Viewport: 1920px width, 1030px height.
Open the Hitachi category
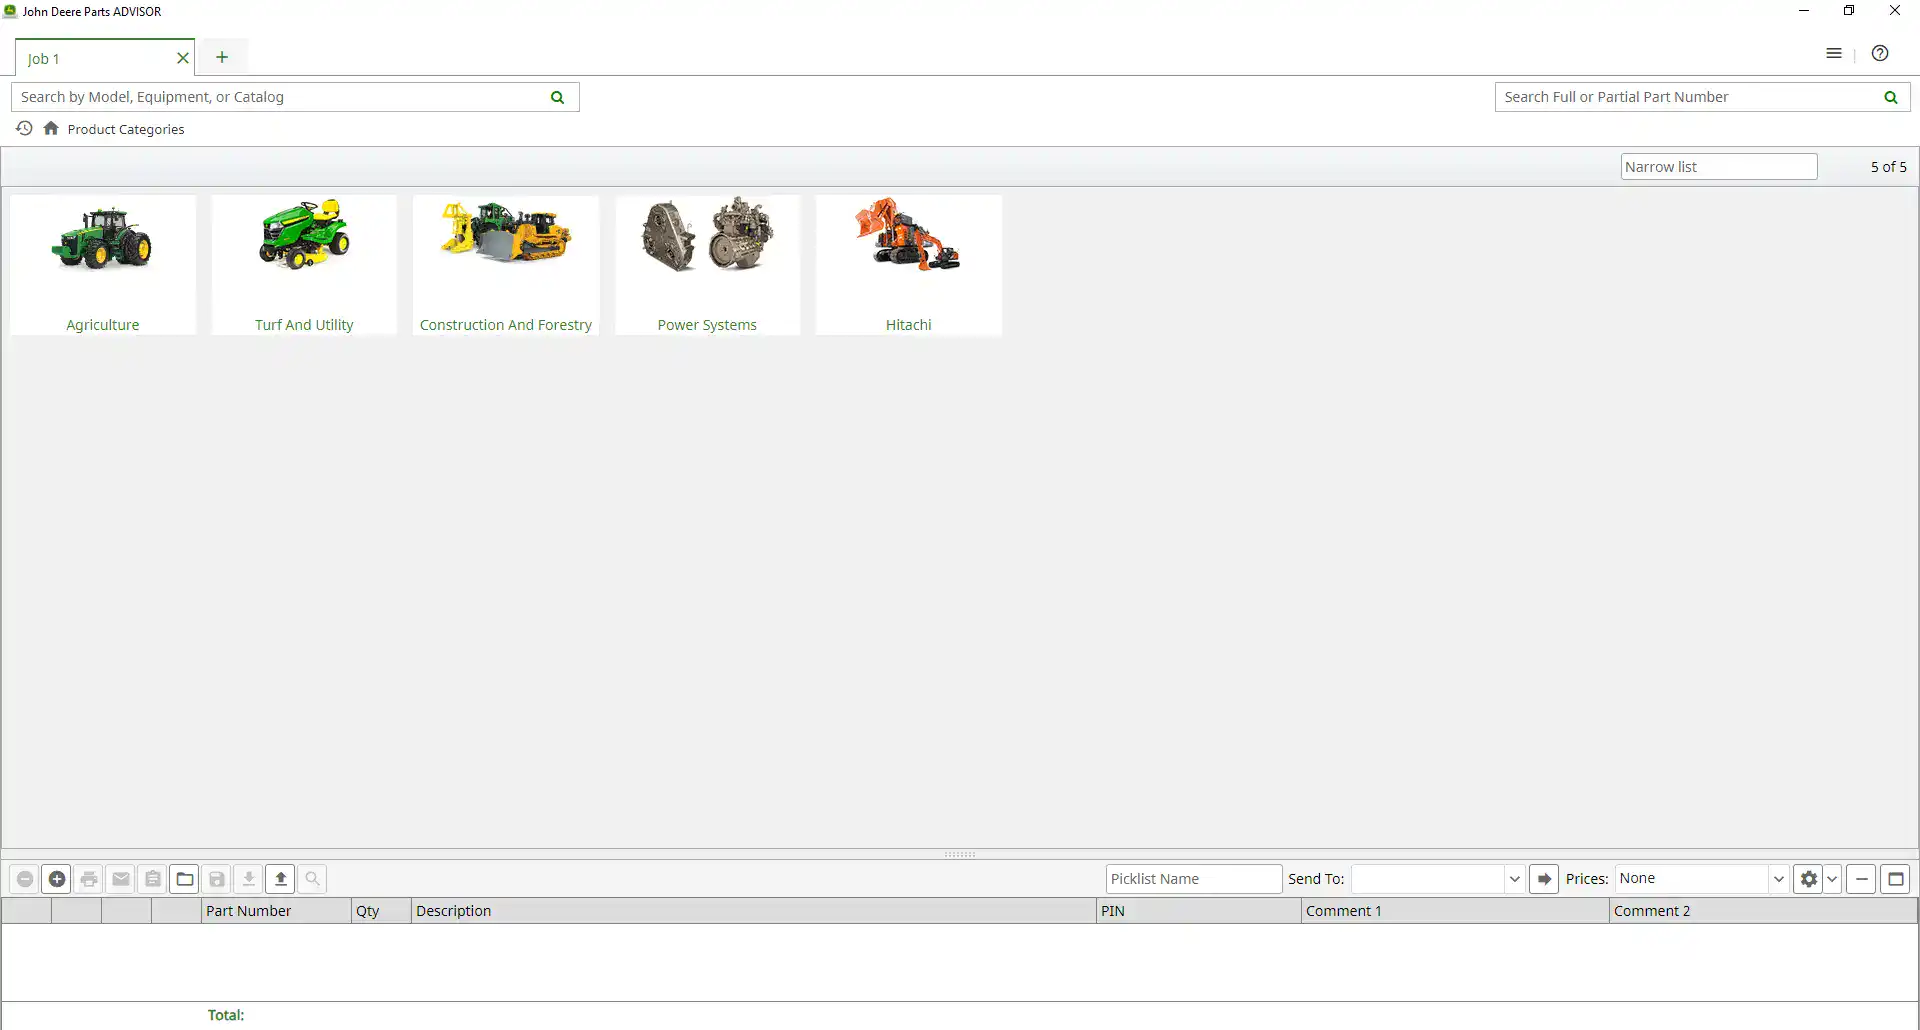tap(908, 265)
